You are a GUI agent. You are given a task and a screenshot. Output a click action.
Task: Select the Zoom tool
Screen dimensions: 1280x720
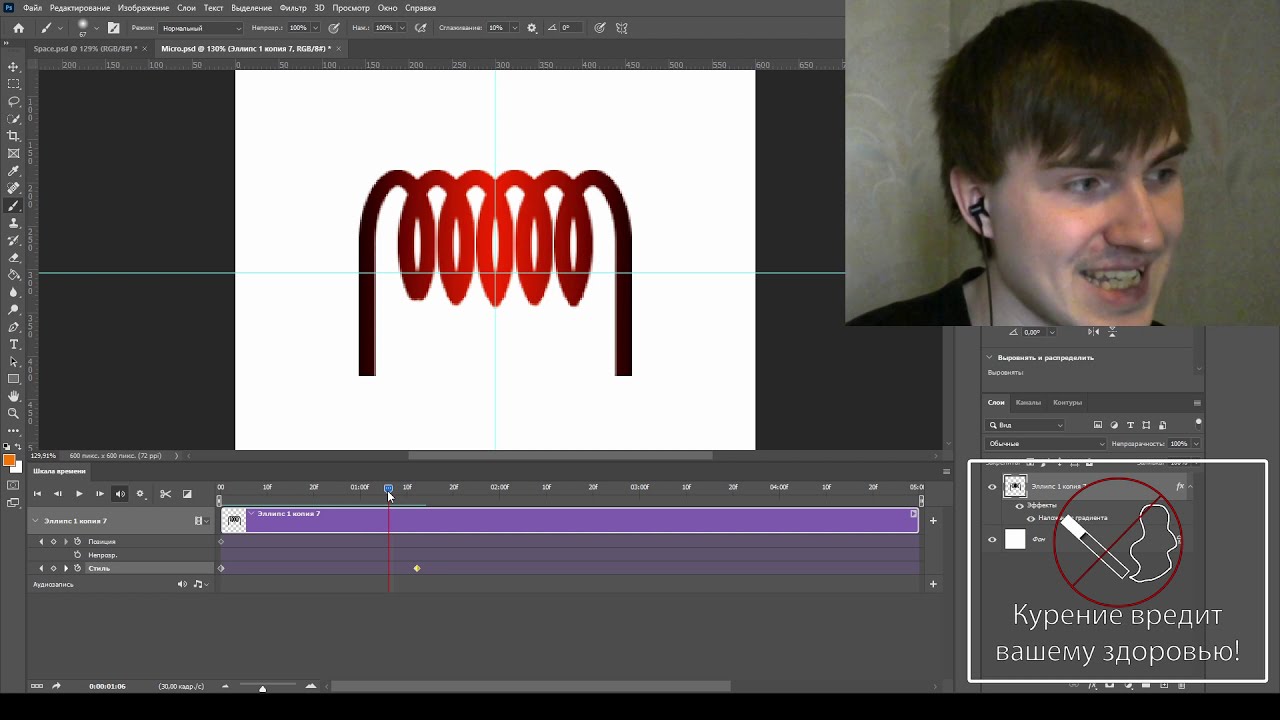(x=13, y=413)
